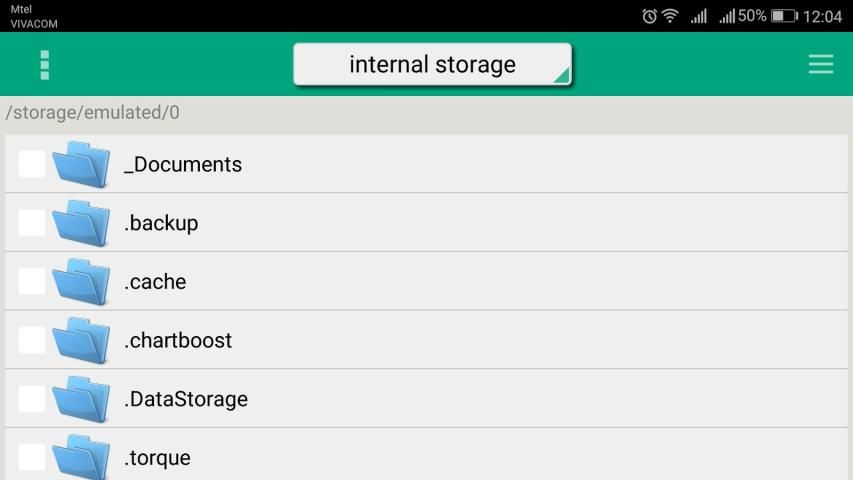Mark the .DataStorage checkbox

tap(32, 399)
